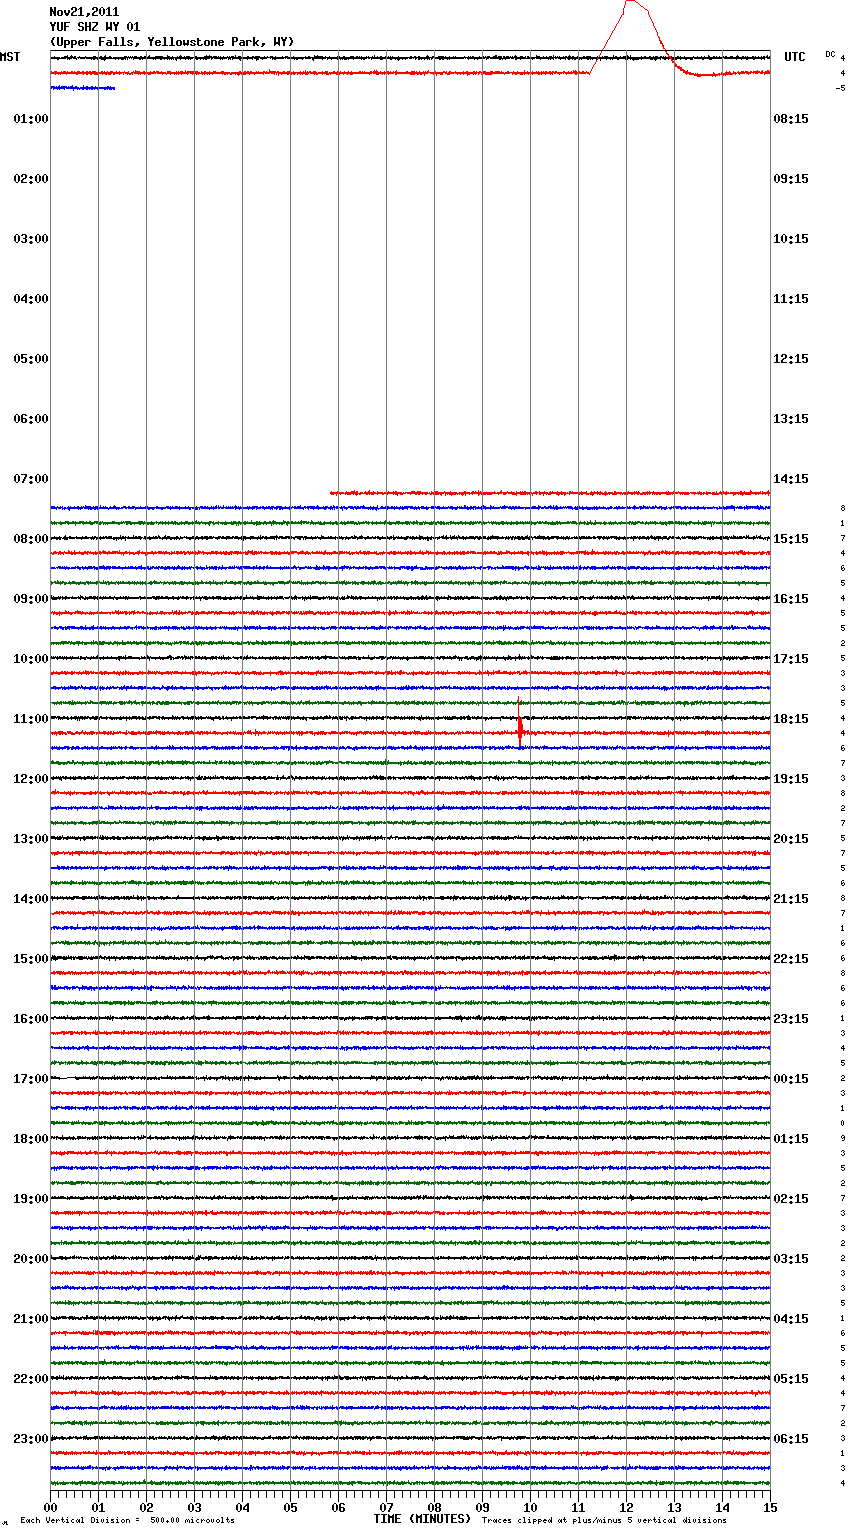Select the 02:00 MST time label

(x=31, y=179)
